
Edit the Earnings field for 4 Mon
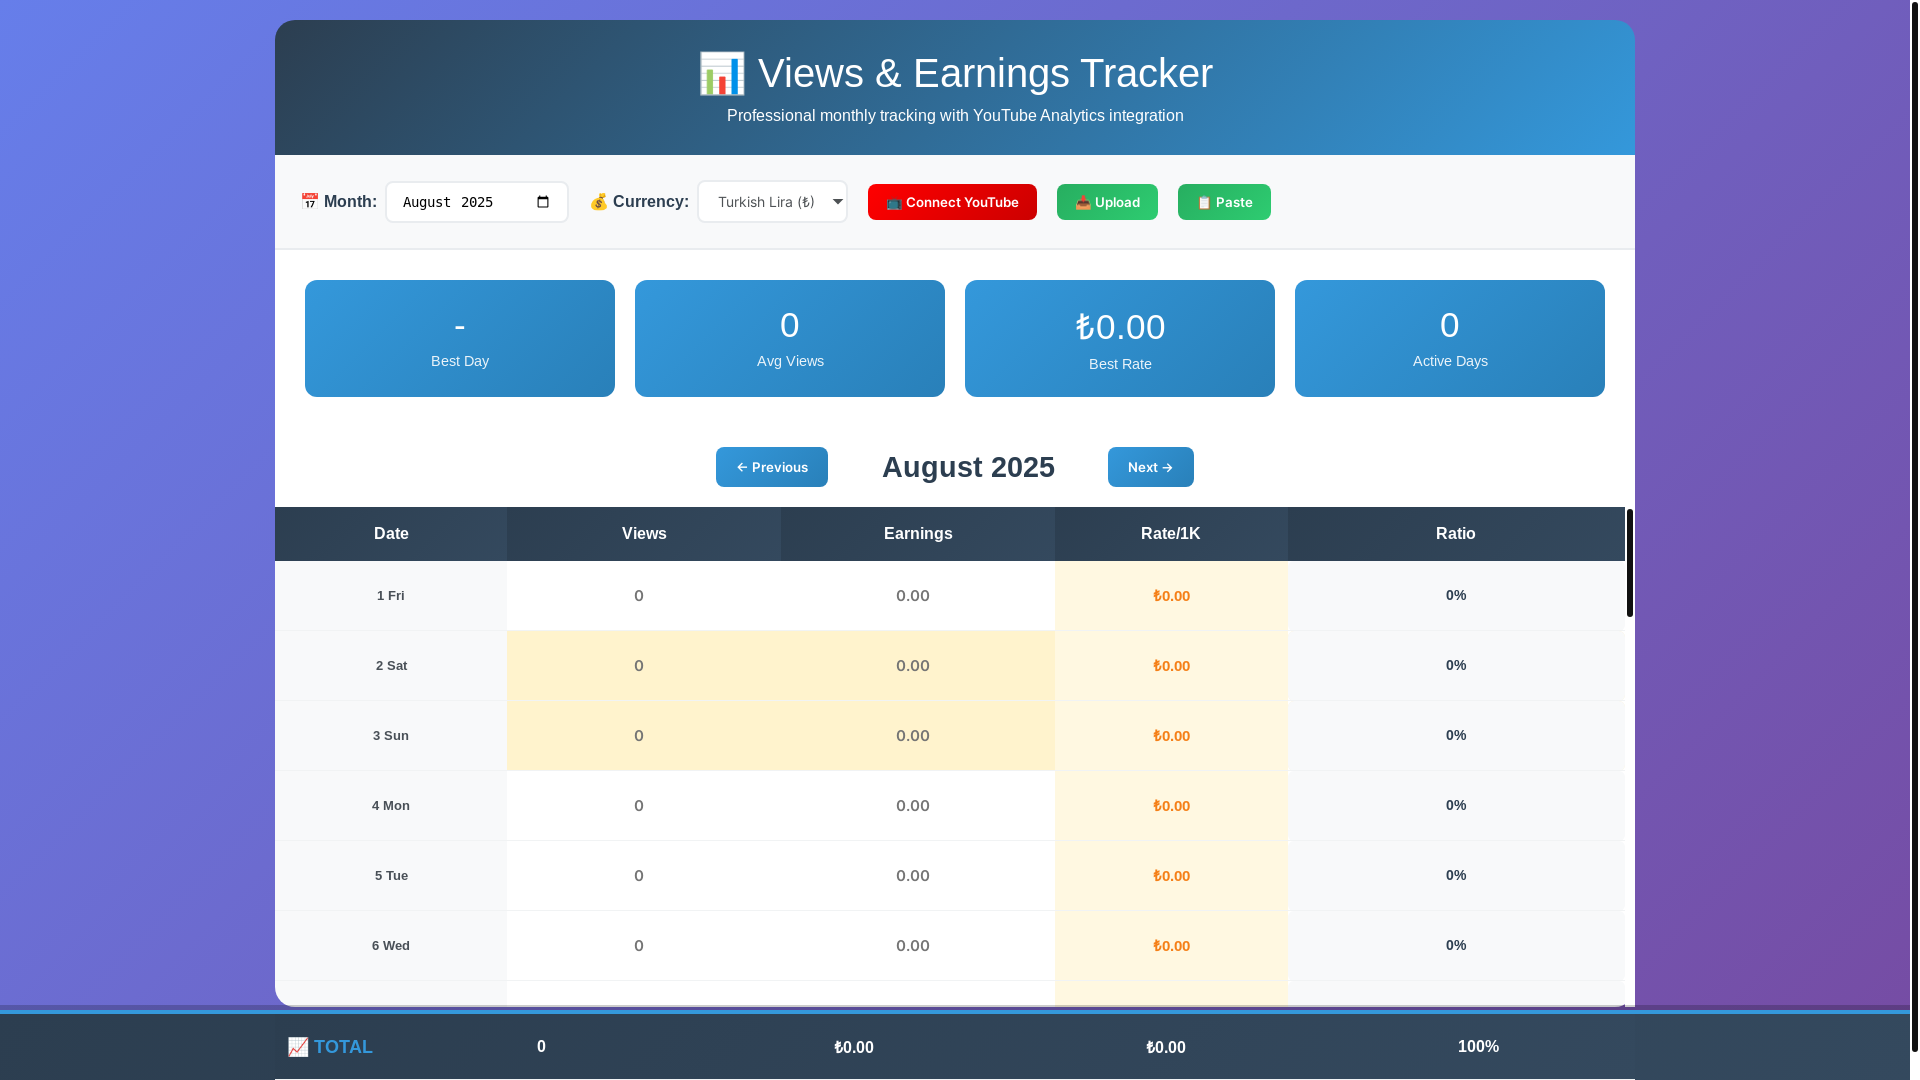[x=918, y=806]
